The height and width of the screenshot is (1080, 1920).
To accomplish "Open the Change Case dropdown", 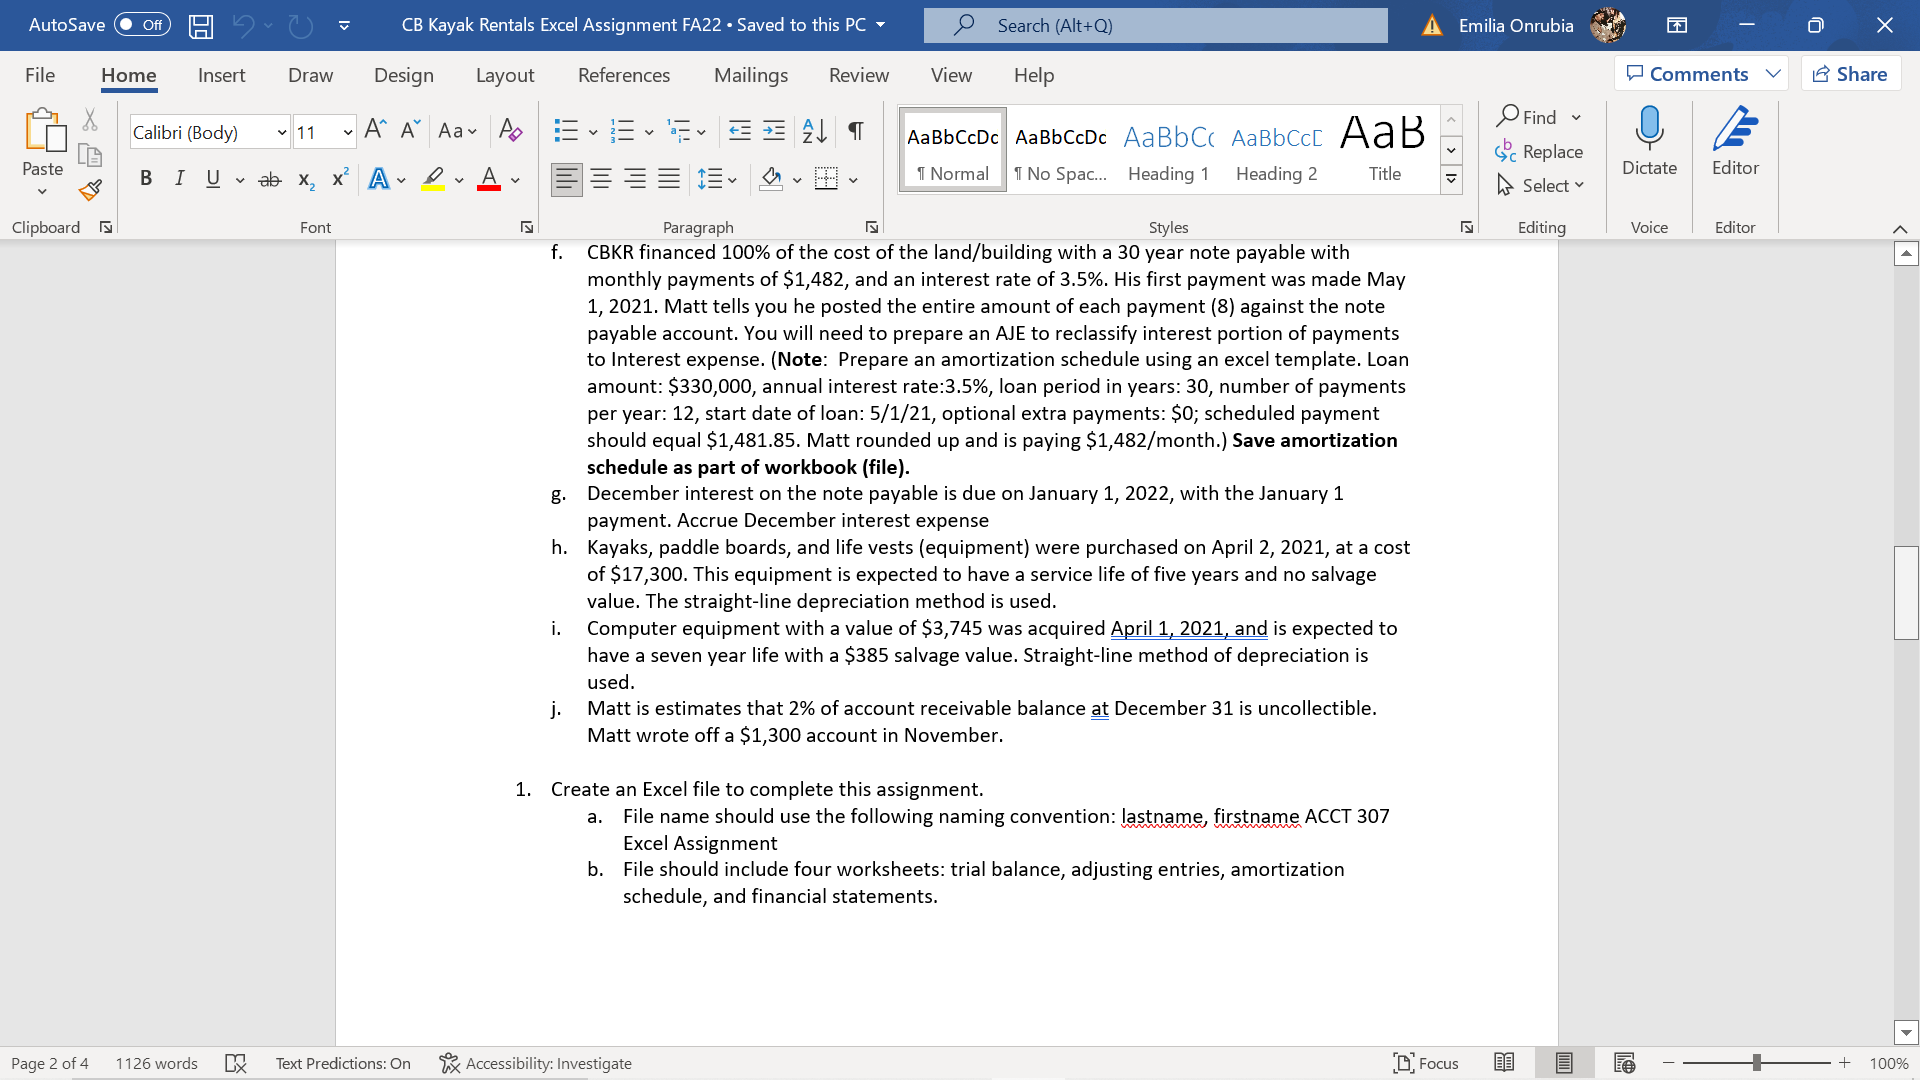I will pyautogui.click(x=458, y=130).
